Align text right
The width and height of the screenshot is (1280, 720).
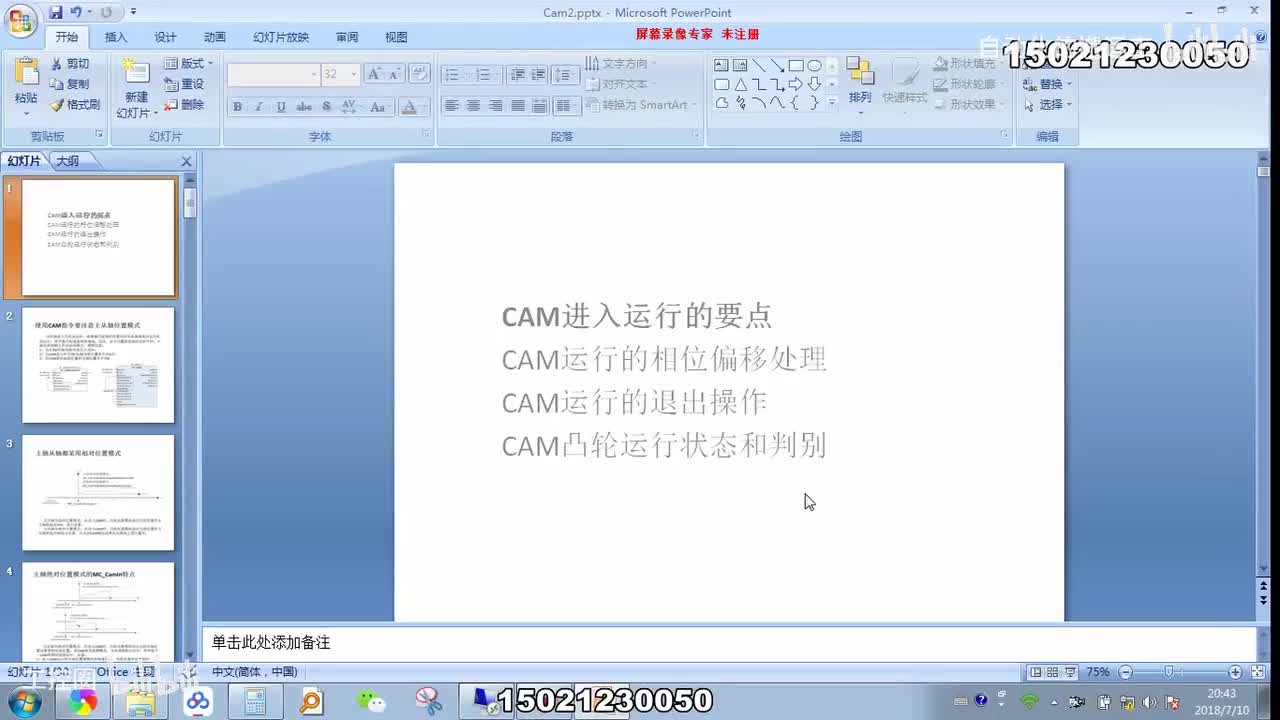tap(496, 105)
